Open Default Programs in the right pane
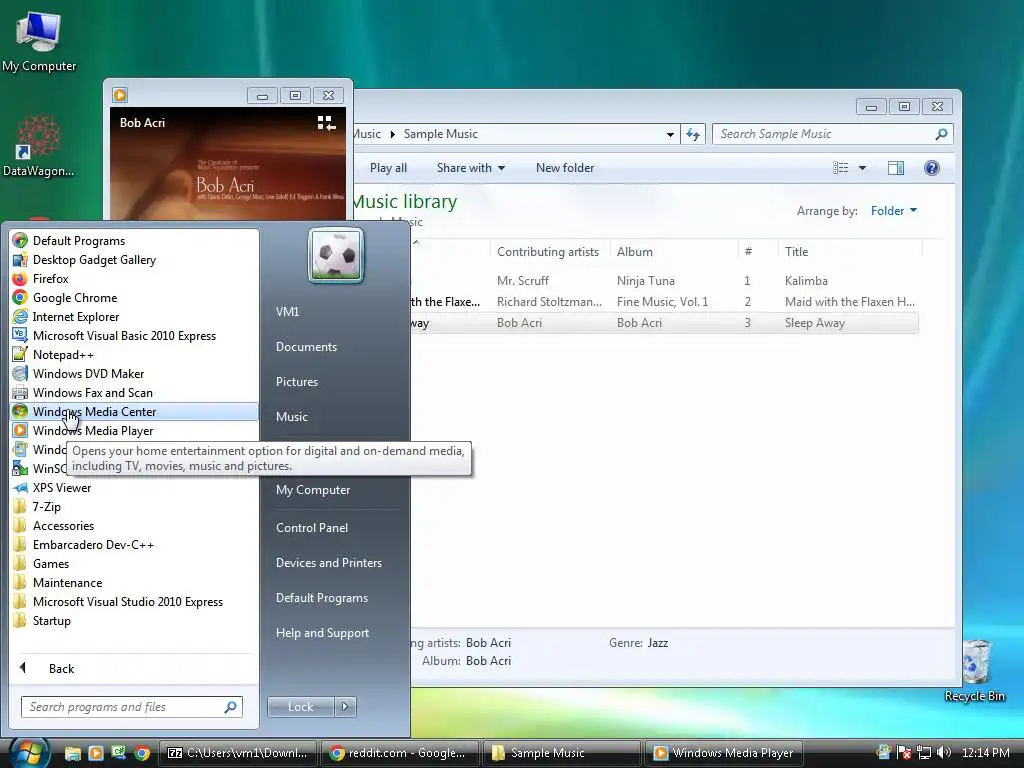The height and width of the screenshot is (768, 1024). click(321, 598)
